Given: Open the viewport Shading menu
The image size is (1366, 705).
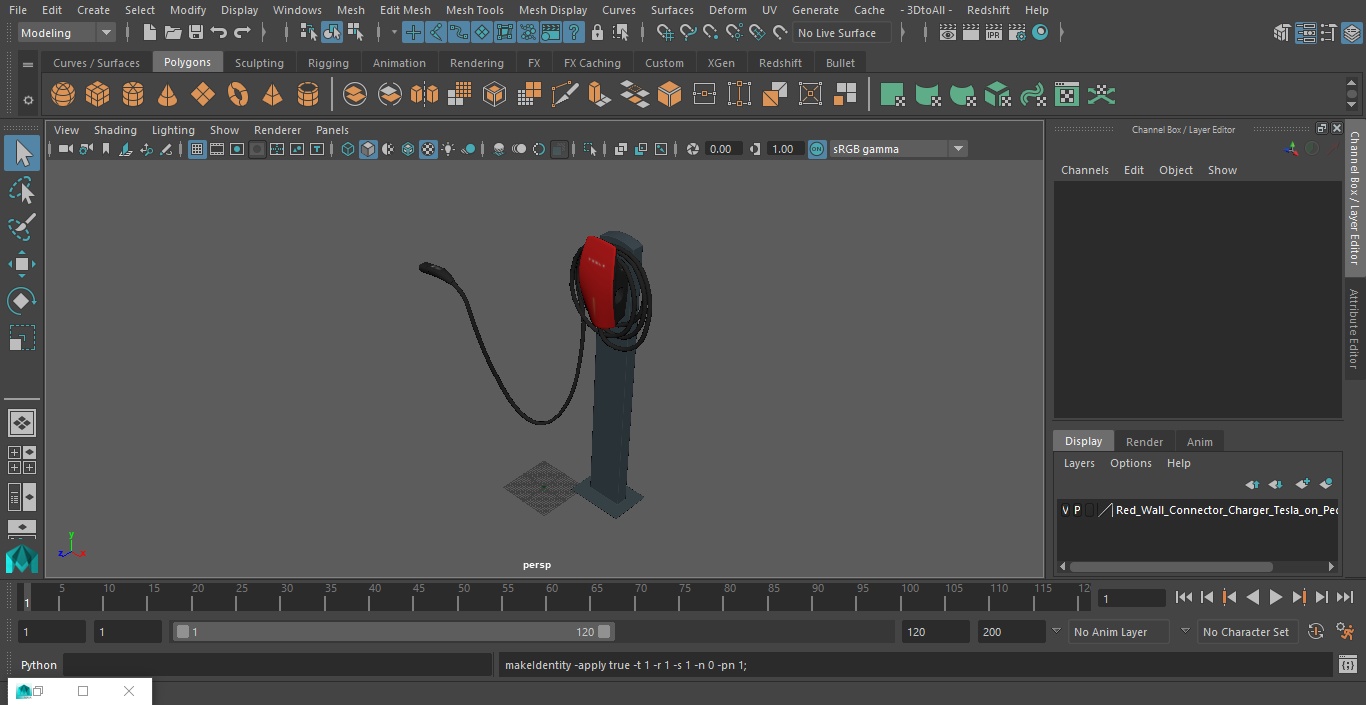Looking at the screenshot, I should (115, 130).
